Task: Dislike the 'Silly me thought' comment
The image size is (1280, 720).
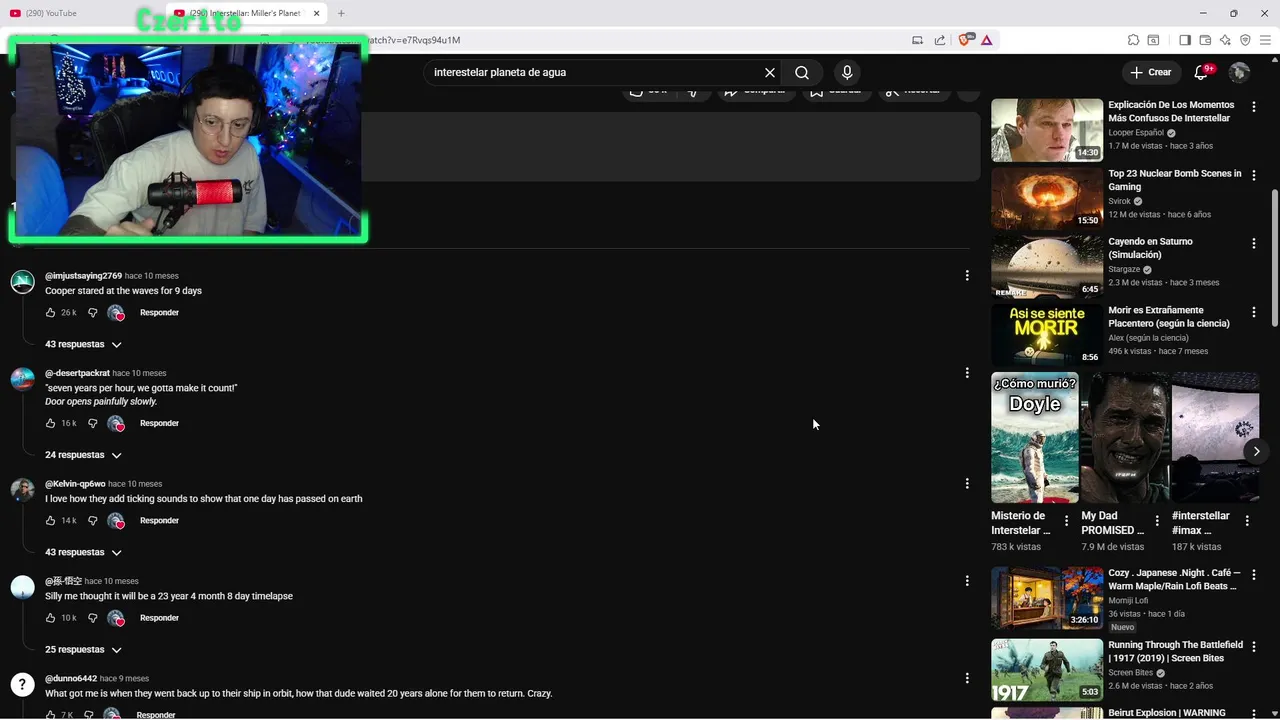Action: coord(92,618)
